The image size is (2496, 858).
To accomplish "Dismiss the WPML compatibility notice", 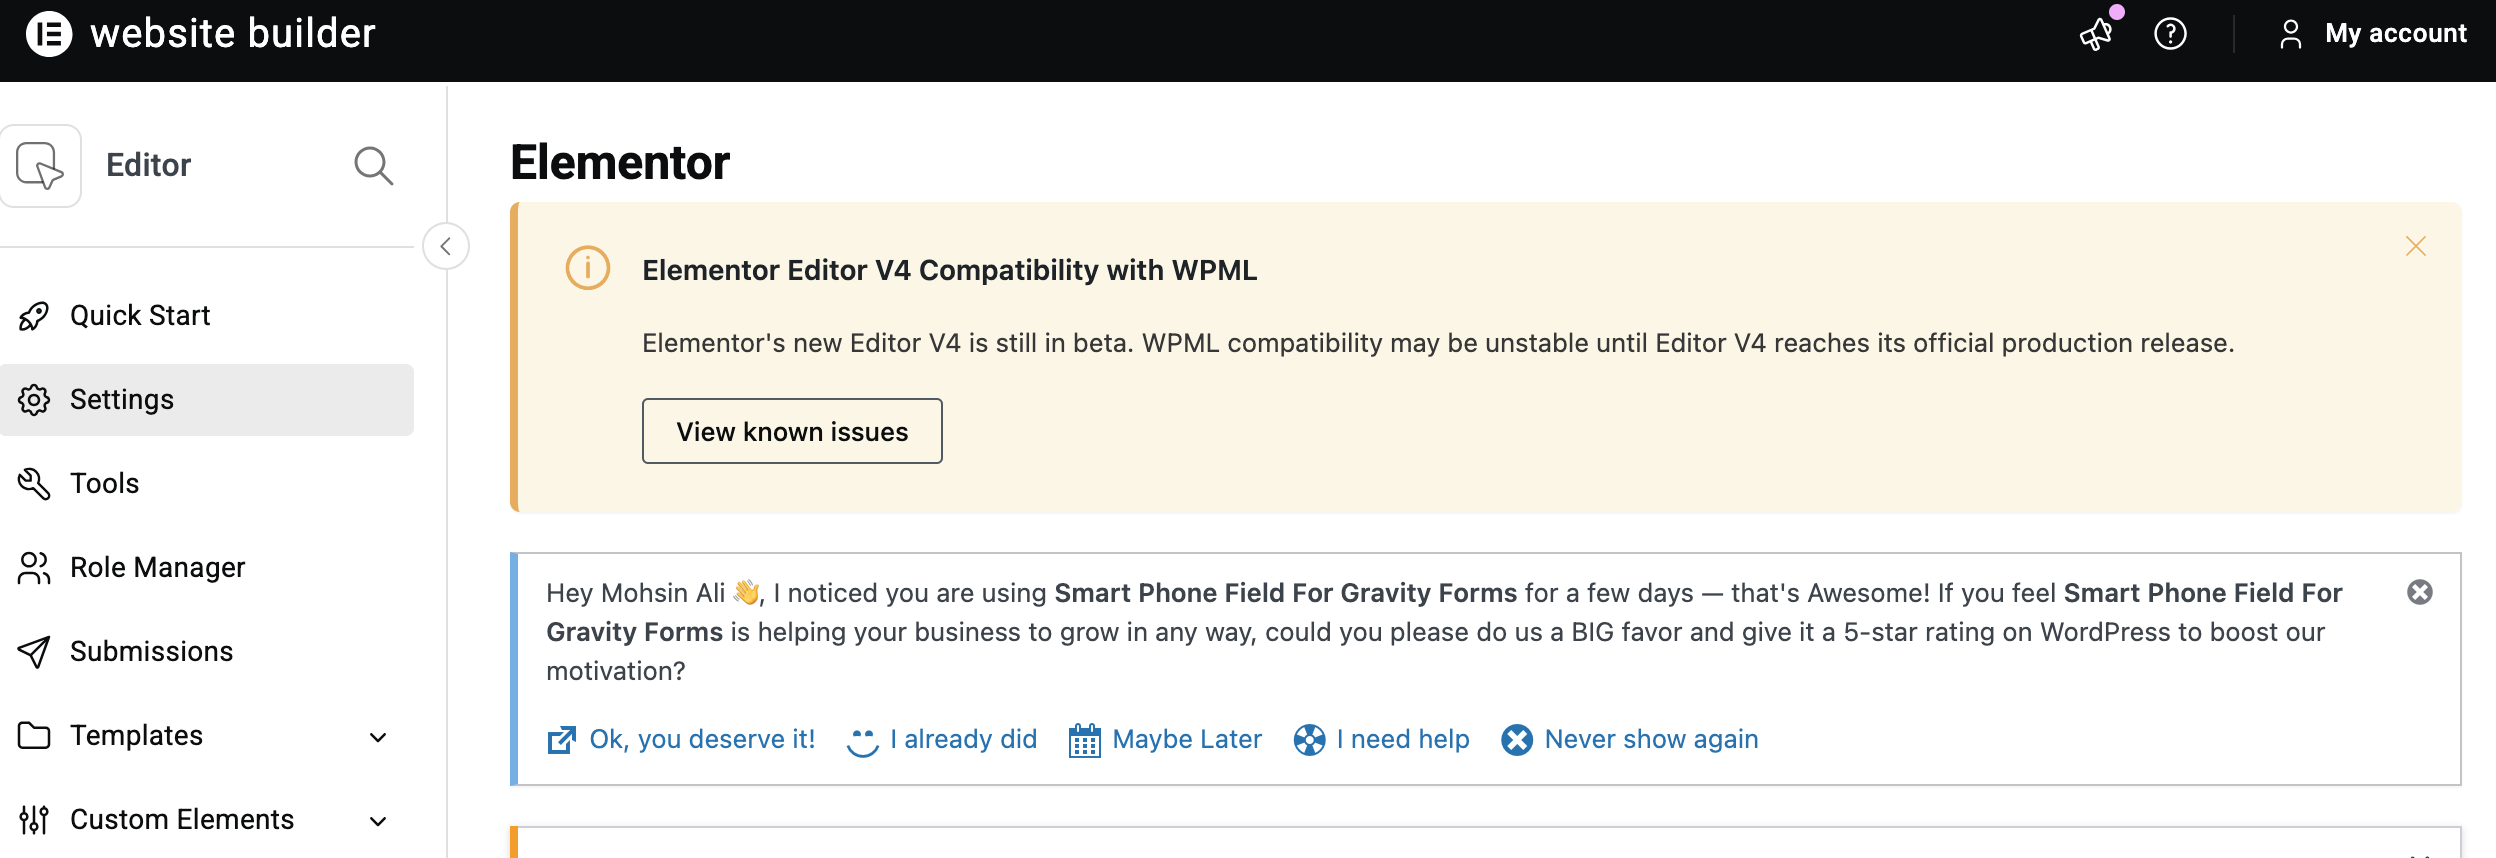I will click(x=2415, y=246).
